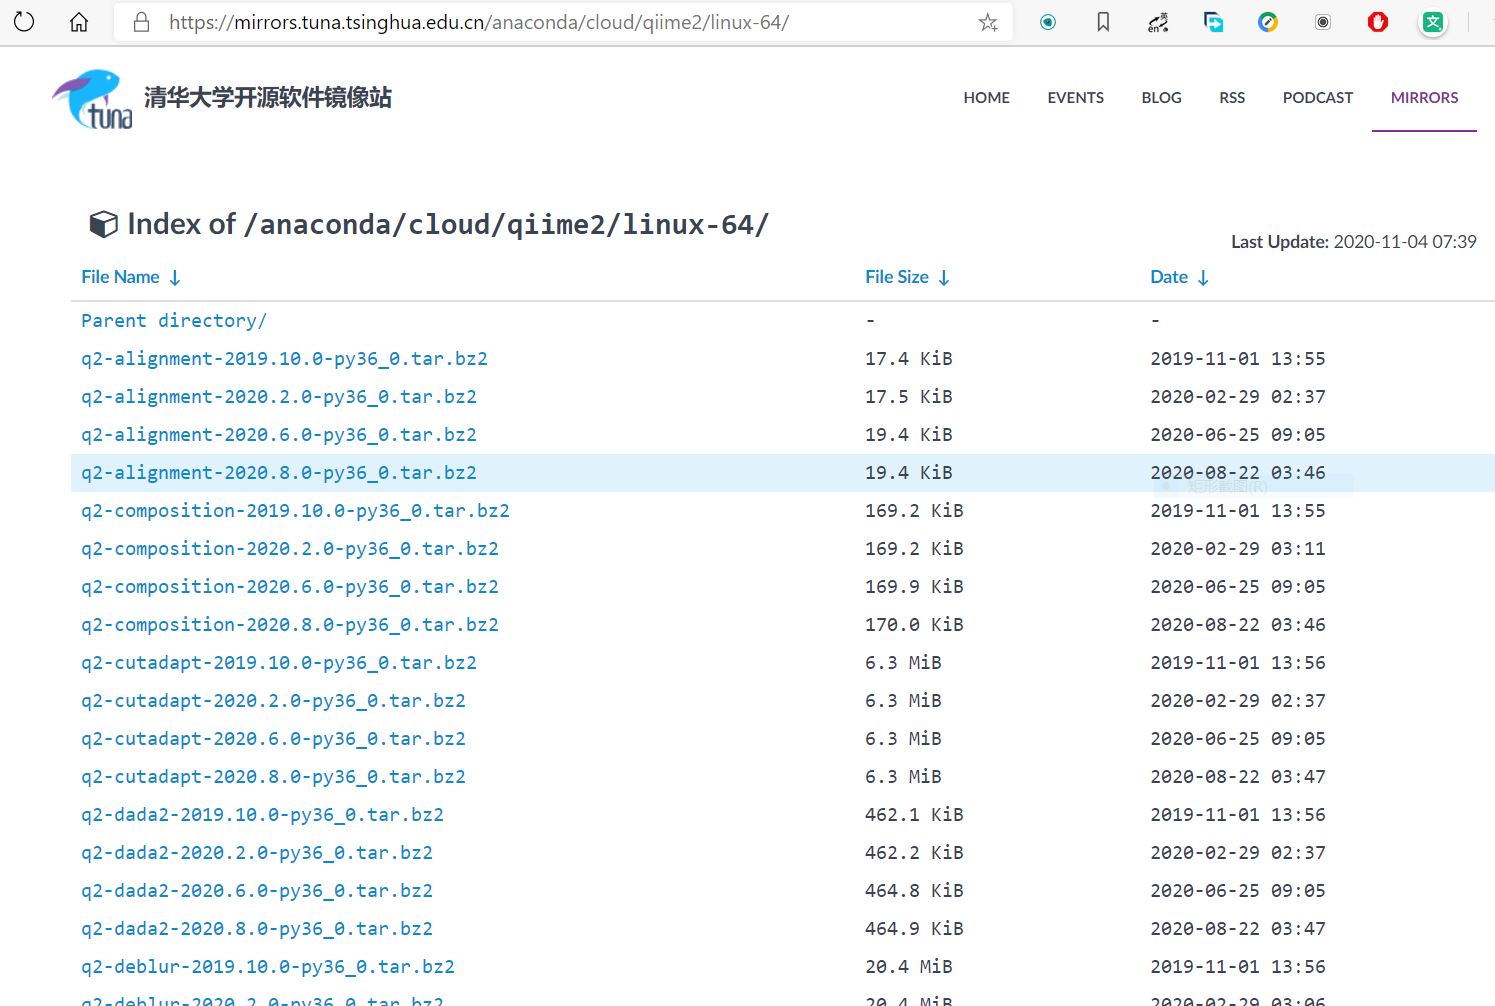Toggle File Name sort order arrow

pyautogui.click(x=176, y=277)
